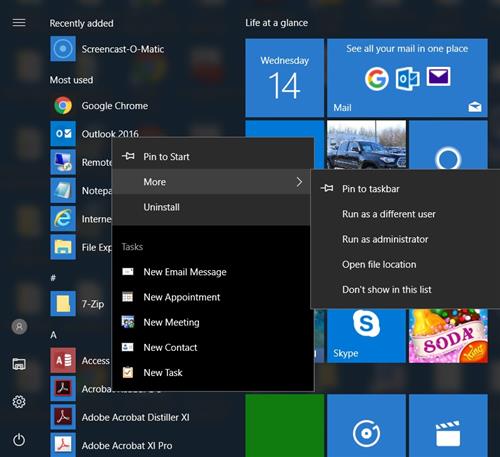Select New Contact task
500x457 pixels.
point(213,347)
